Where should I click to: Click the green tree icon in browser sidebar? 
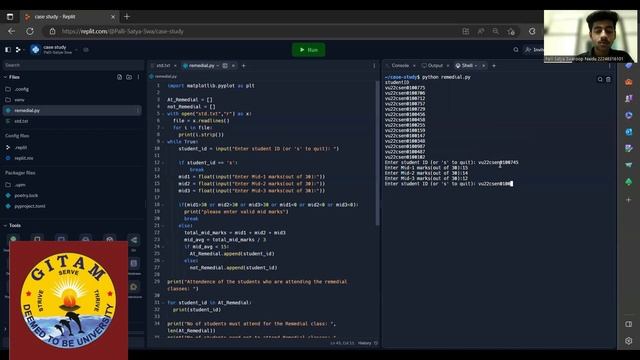[629, 182]
